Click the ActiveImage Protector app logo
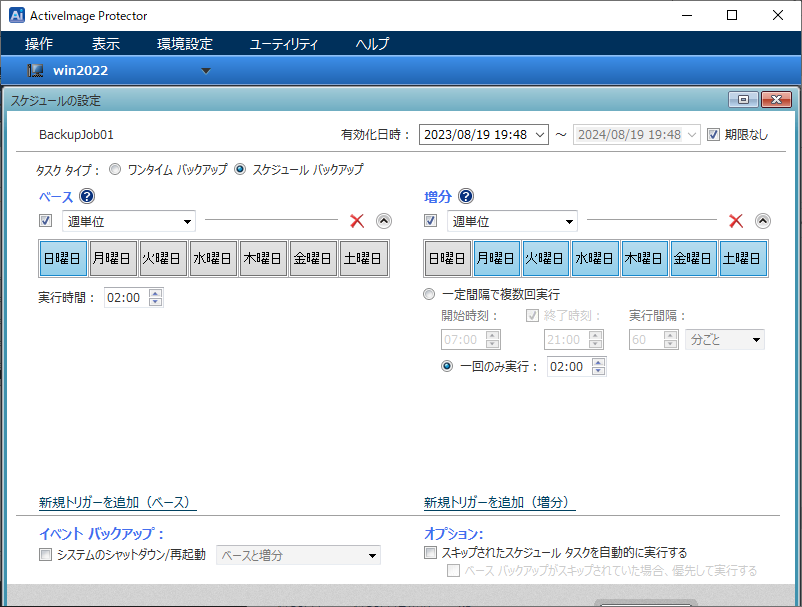 tap(17, 15)
